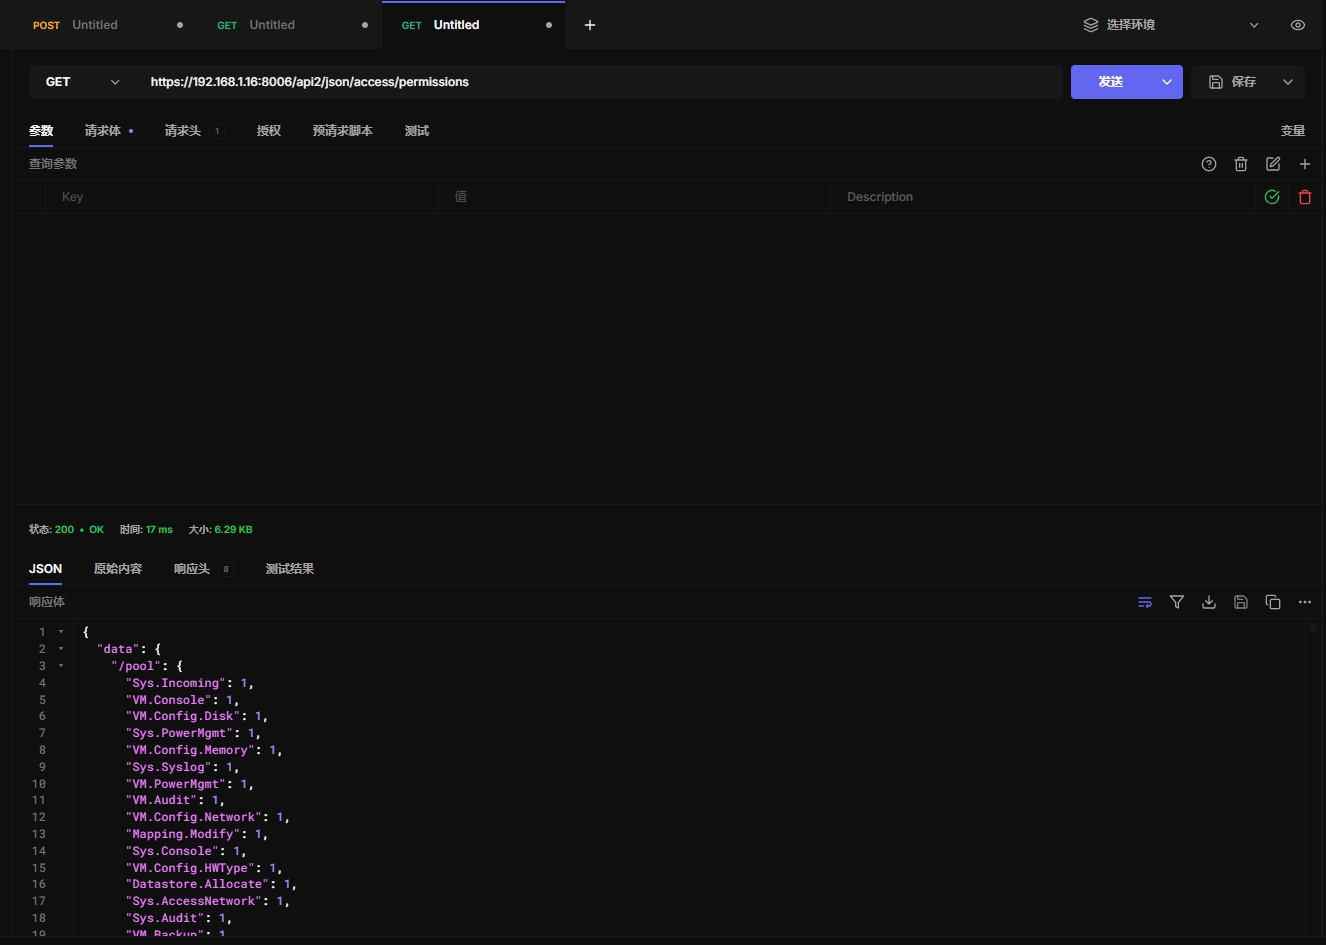The image size is (1326, 945).
Task: Open the response filter funnel icon
Action: 1177,602
